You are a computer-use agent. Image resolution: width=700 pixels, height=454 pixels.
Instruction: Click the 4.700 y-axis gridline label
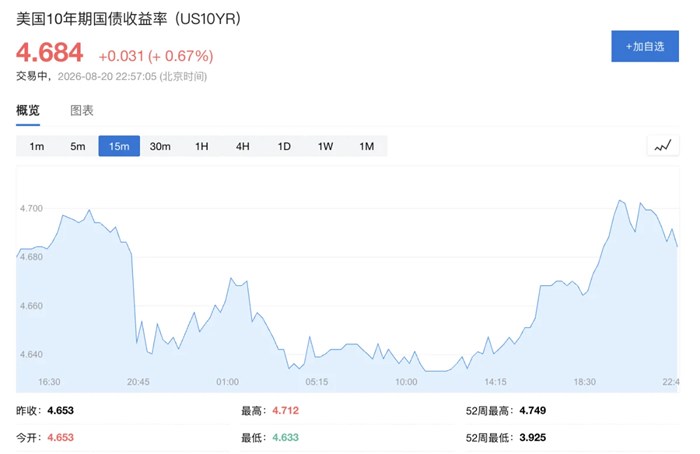(x=31, y=208)
